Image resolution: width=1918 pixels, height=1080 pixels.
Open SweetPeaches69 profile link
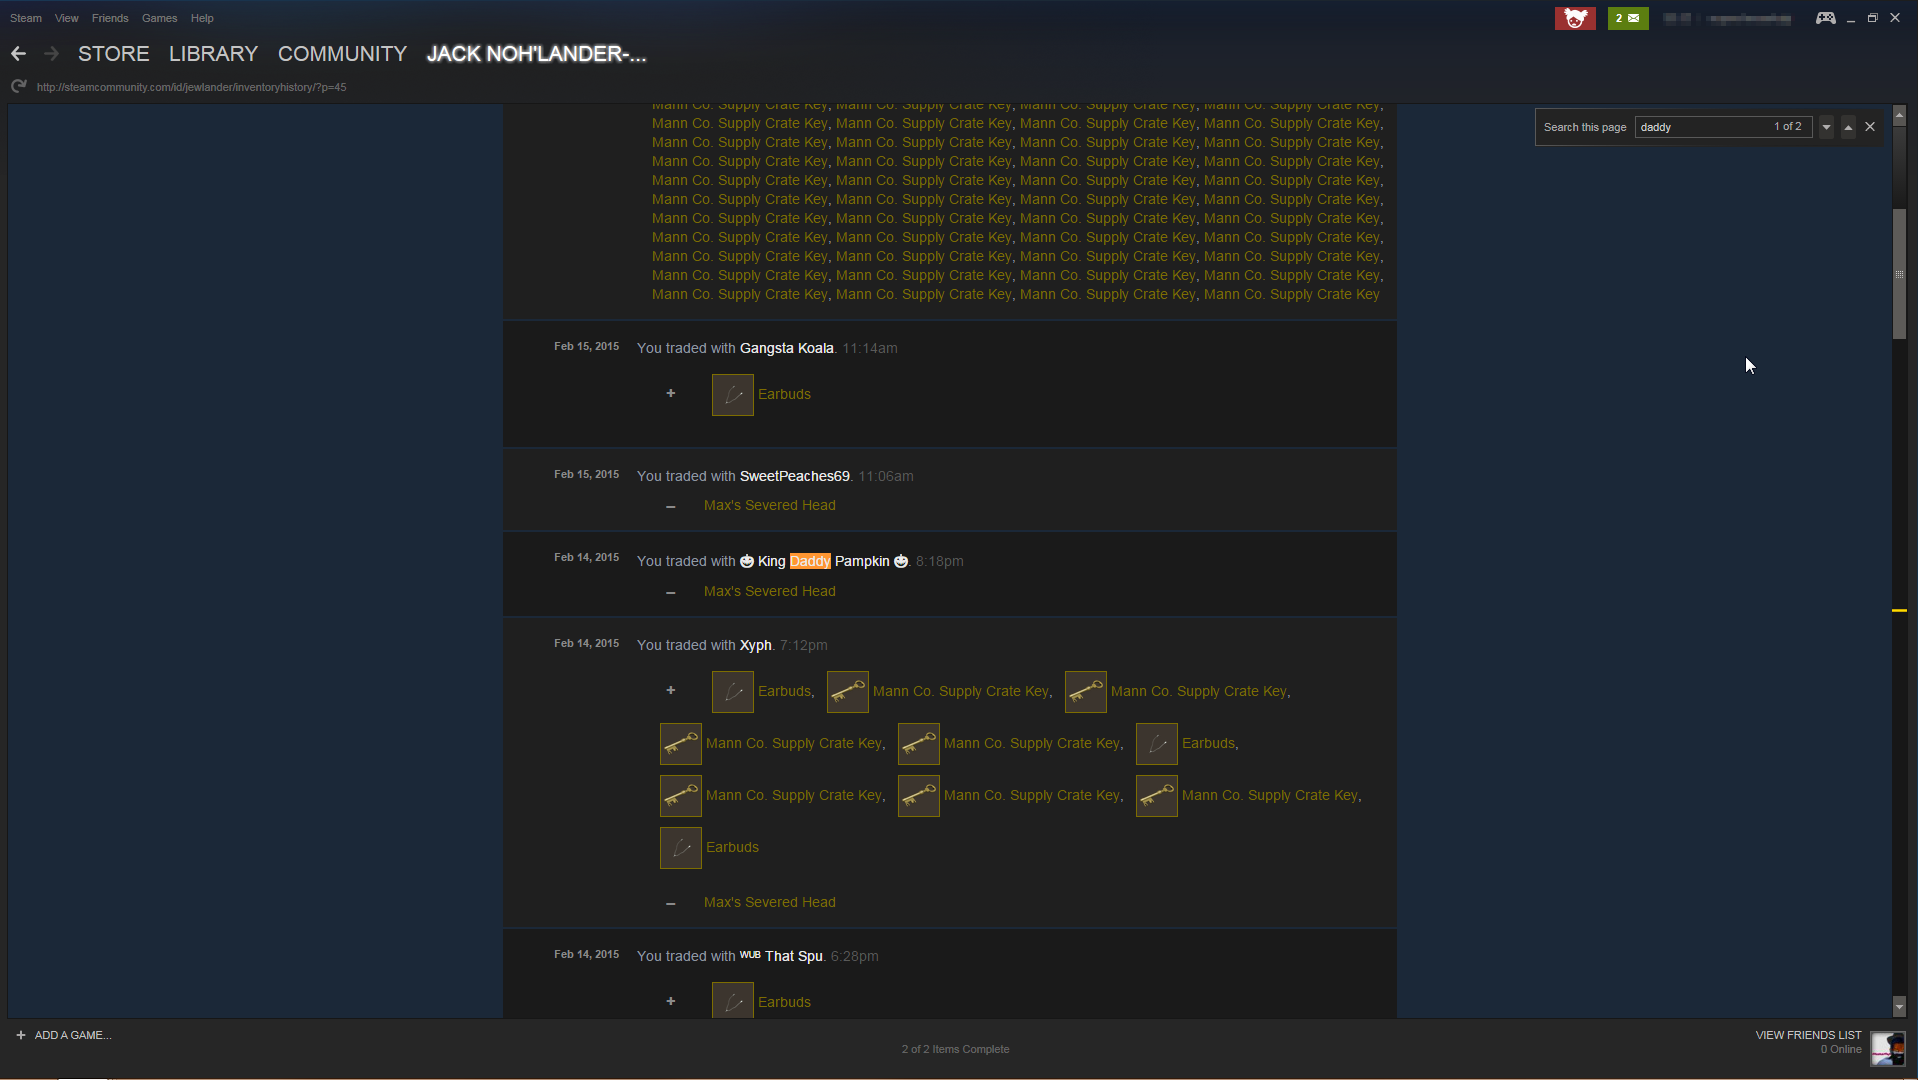794,476
